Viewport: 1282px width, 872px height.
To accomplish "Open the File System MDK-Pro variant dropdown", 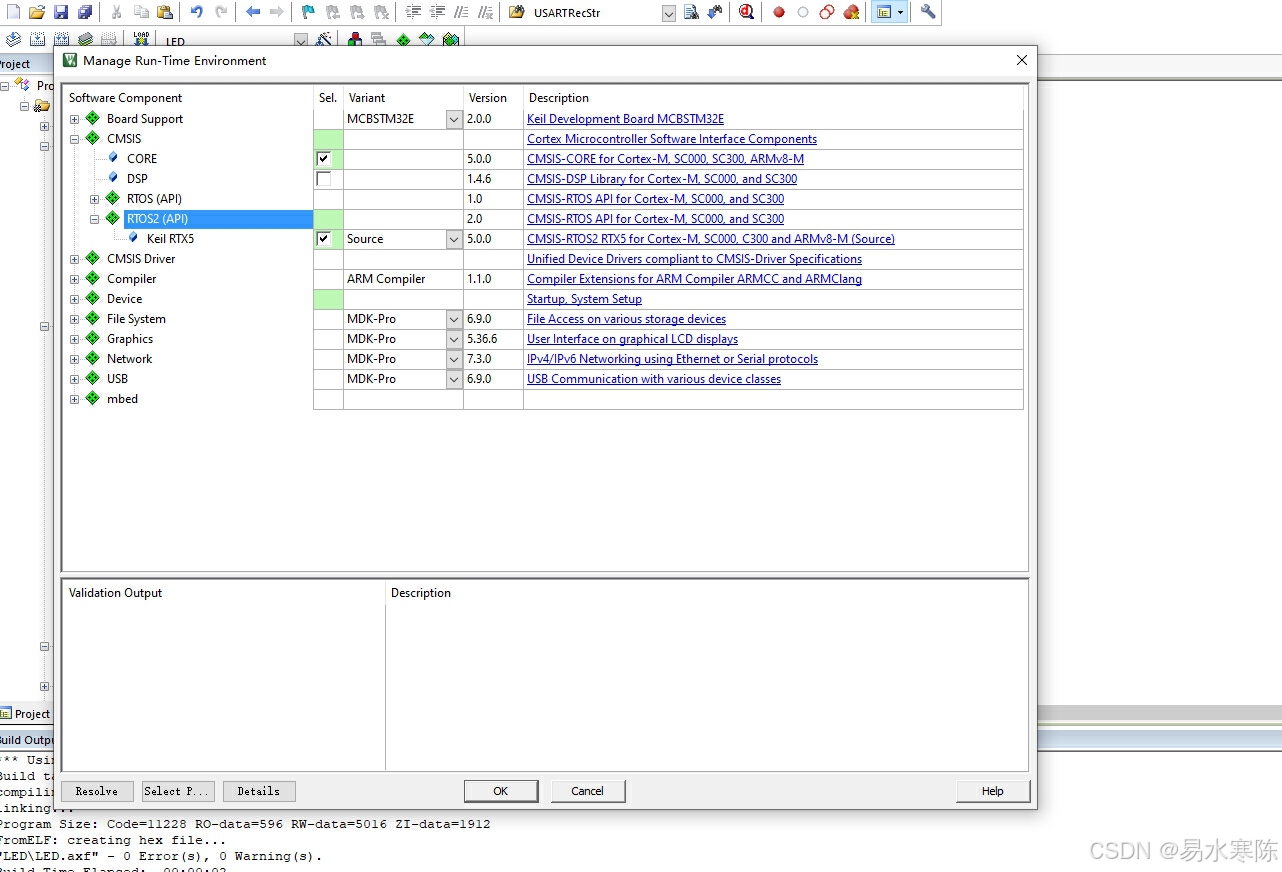I will pos(454,319).
